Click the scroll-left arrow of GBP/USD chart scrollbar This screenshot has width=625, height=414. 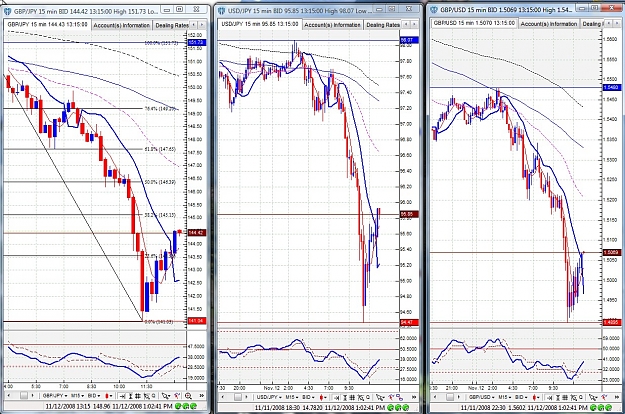tap(435, 397)
